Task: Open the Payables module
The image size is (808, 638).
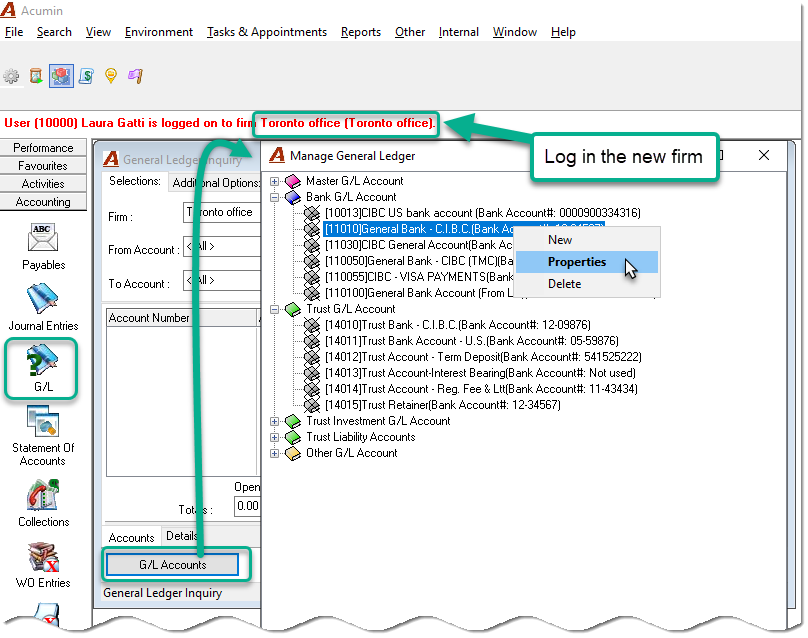Action: 43,247
